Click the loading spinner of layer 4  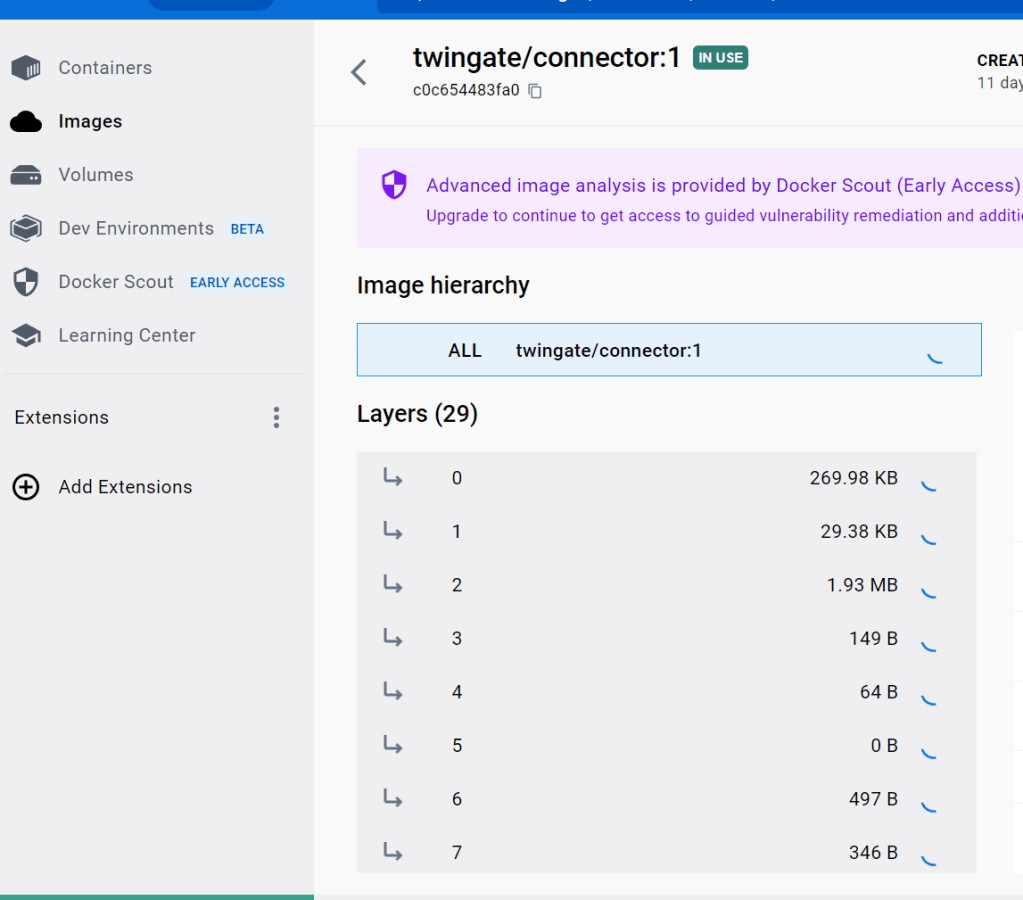point(928,700)
